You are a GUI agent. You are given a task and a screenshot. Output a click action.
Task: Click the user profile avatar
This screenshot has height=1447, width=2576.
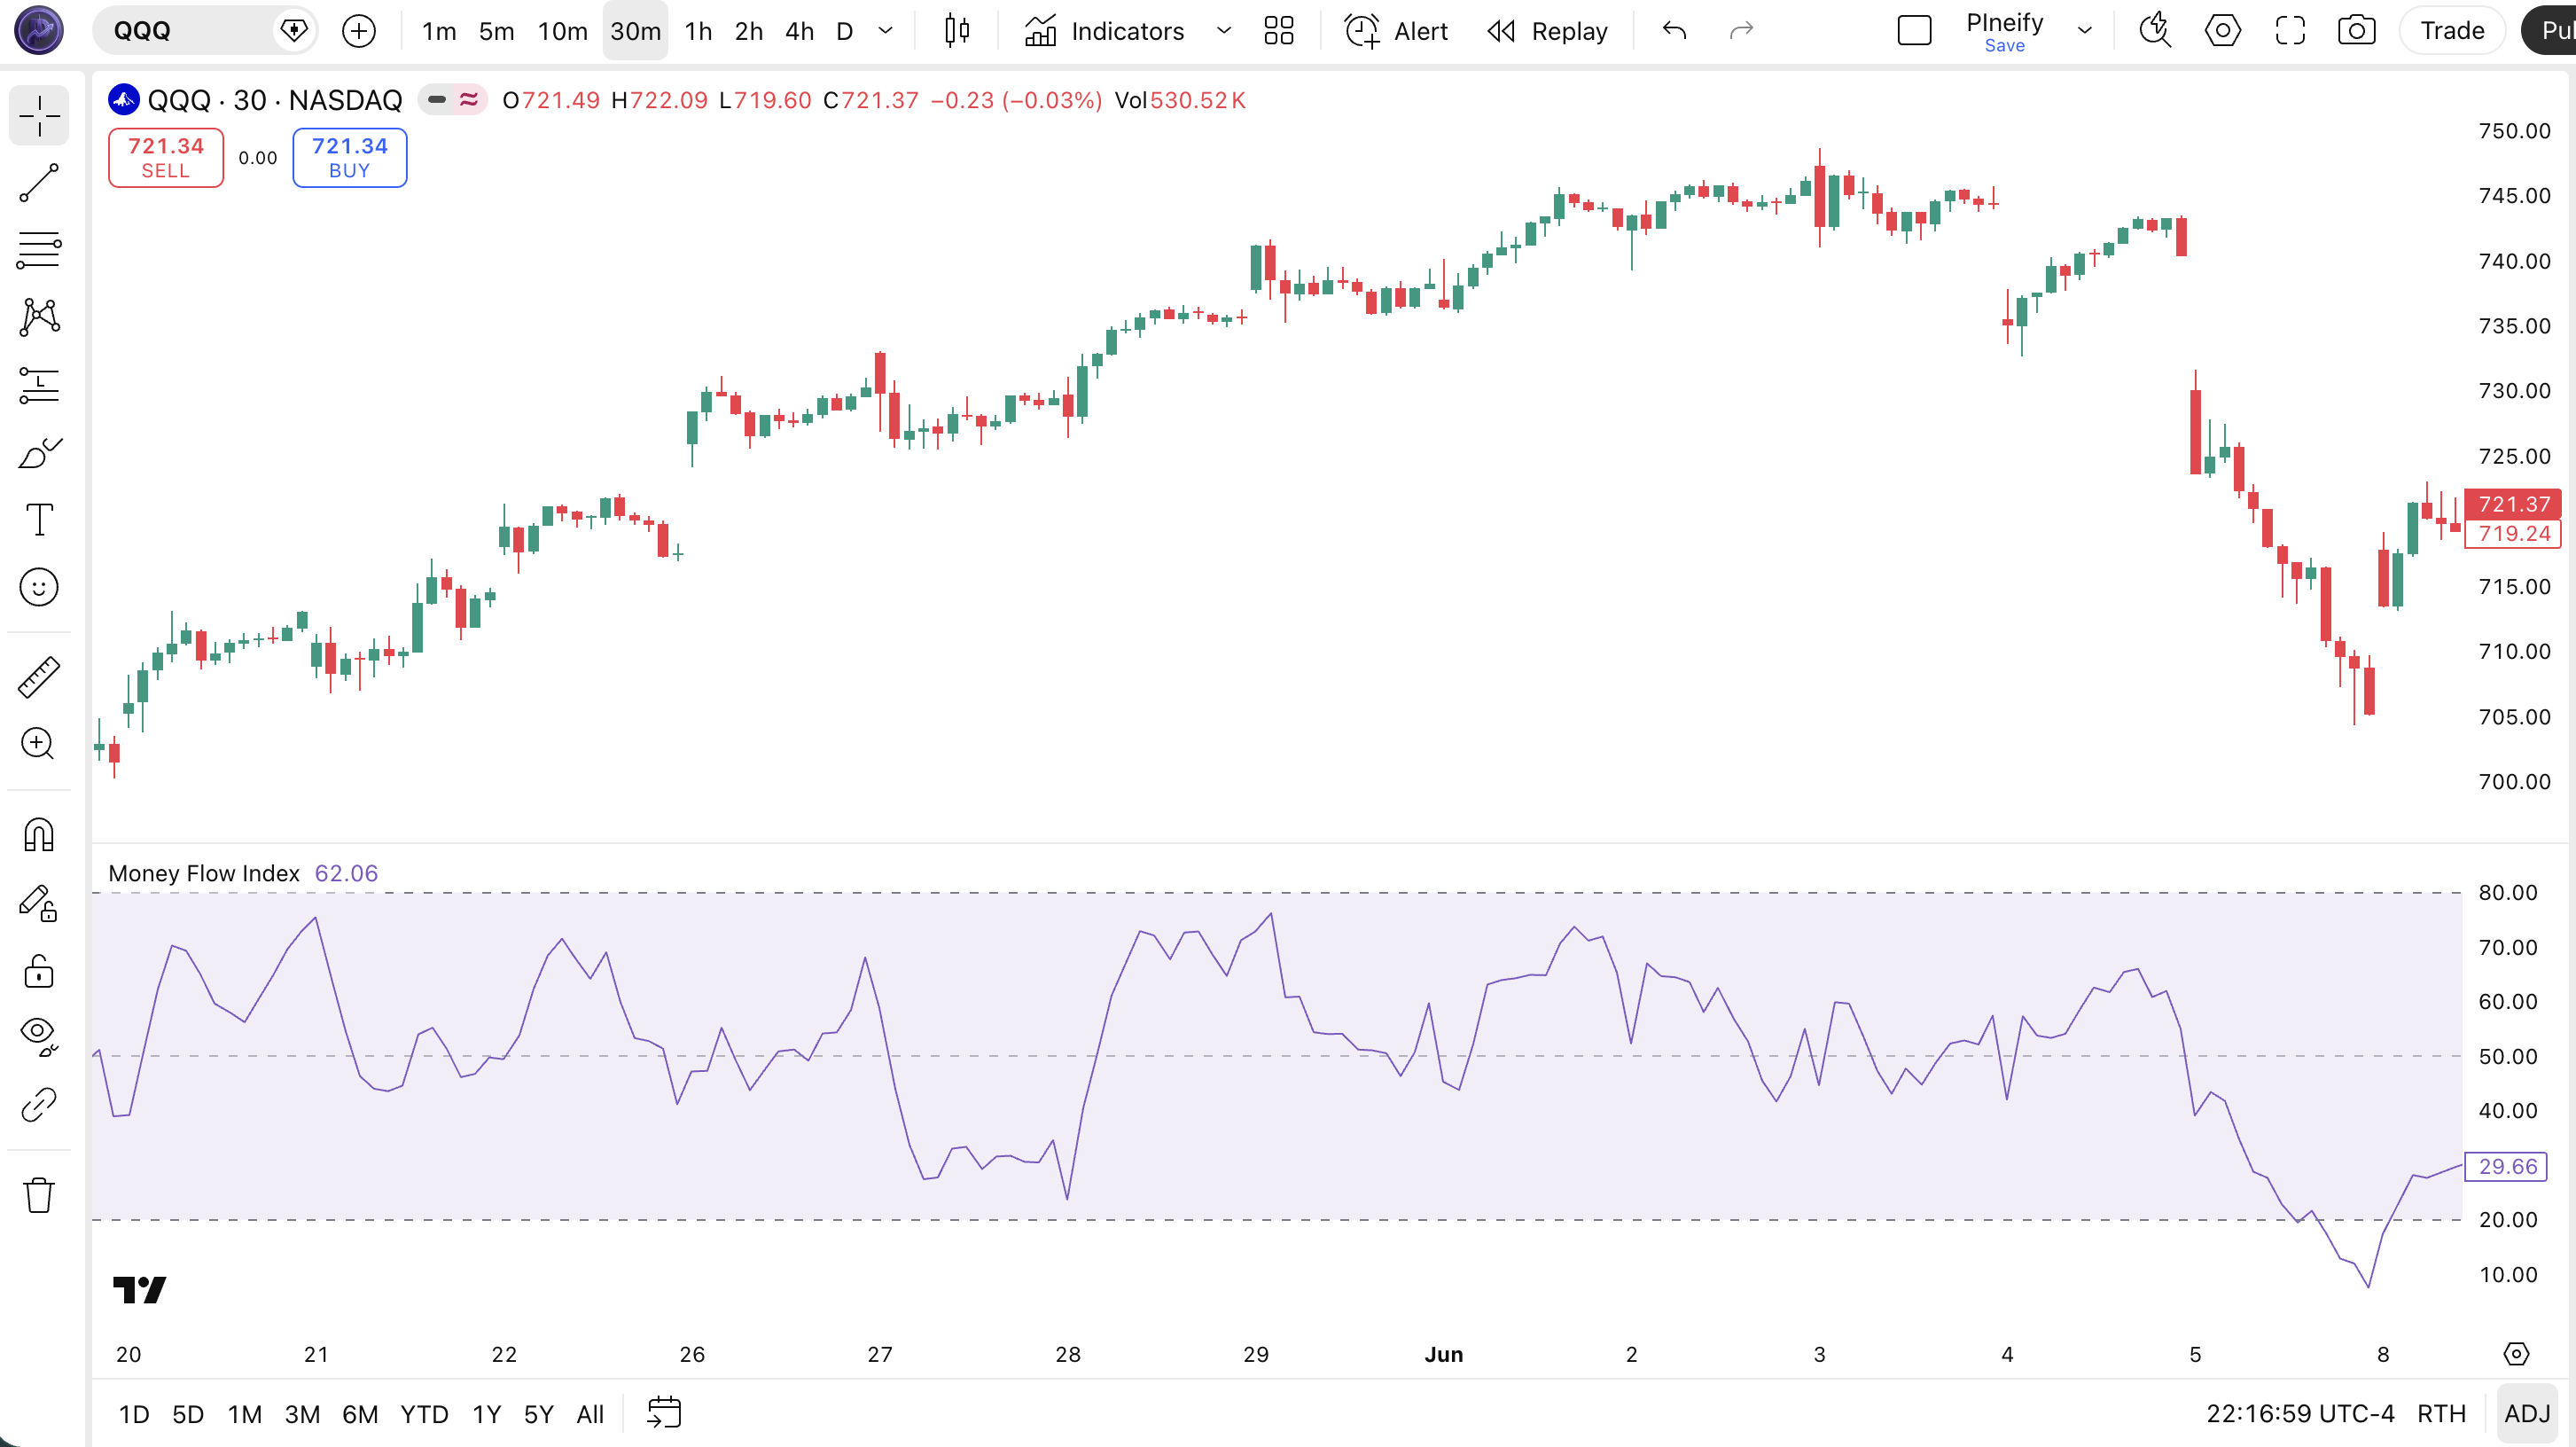coord(39,30)
